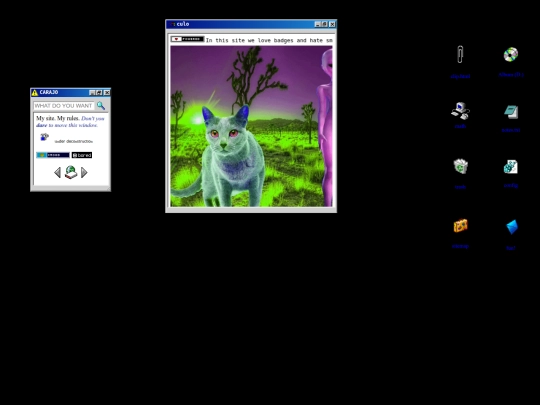The width and height of the screenshot is (540, 405).
Task: Click the flag badge in CARAJO window
Action: tap(53, 155)
